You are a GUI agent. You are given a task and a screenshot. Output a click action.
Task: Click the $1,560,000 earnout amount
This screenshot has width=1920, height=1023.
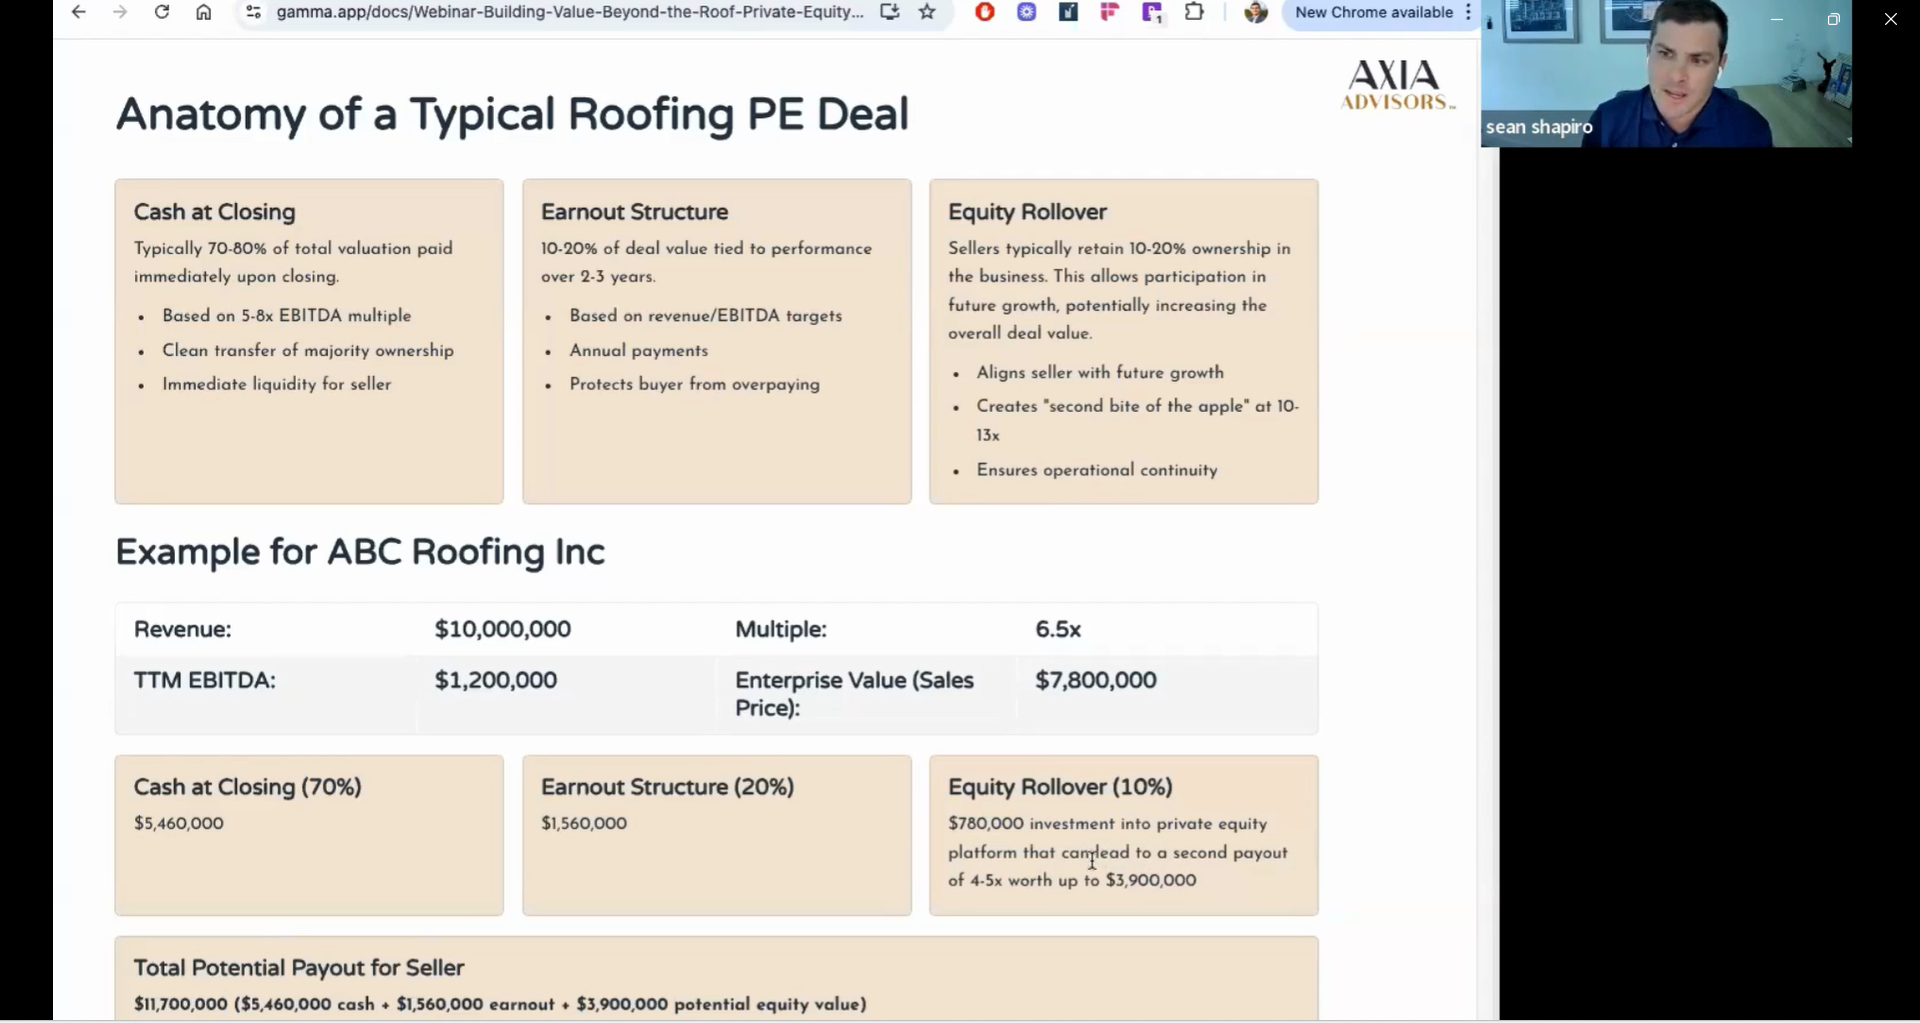[x=584, y=823]
